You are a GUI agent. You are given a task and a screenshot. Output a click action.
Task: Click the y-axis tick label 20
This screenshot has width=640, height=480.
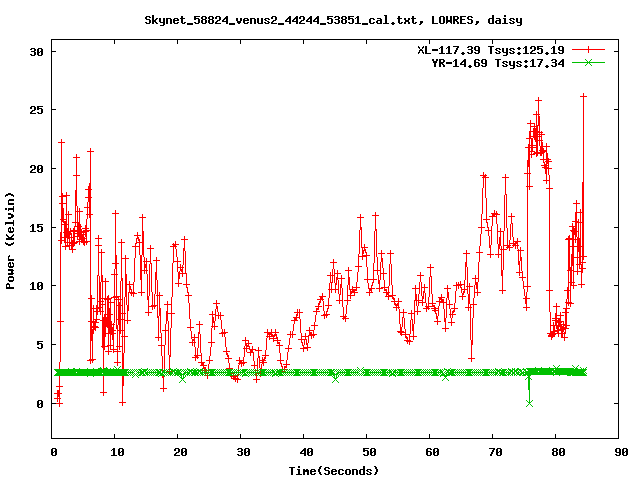pos(37,169)
